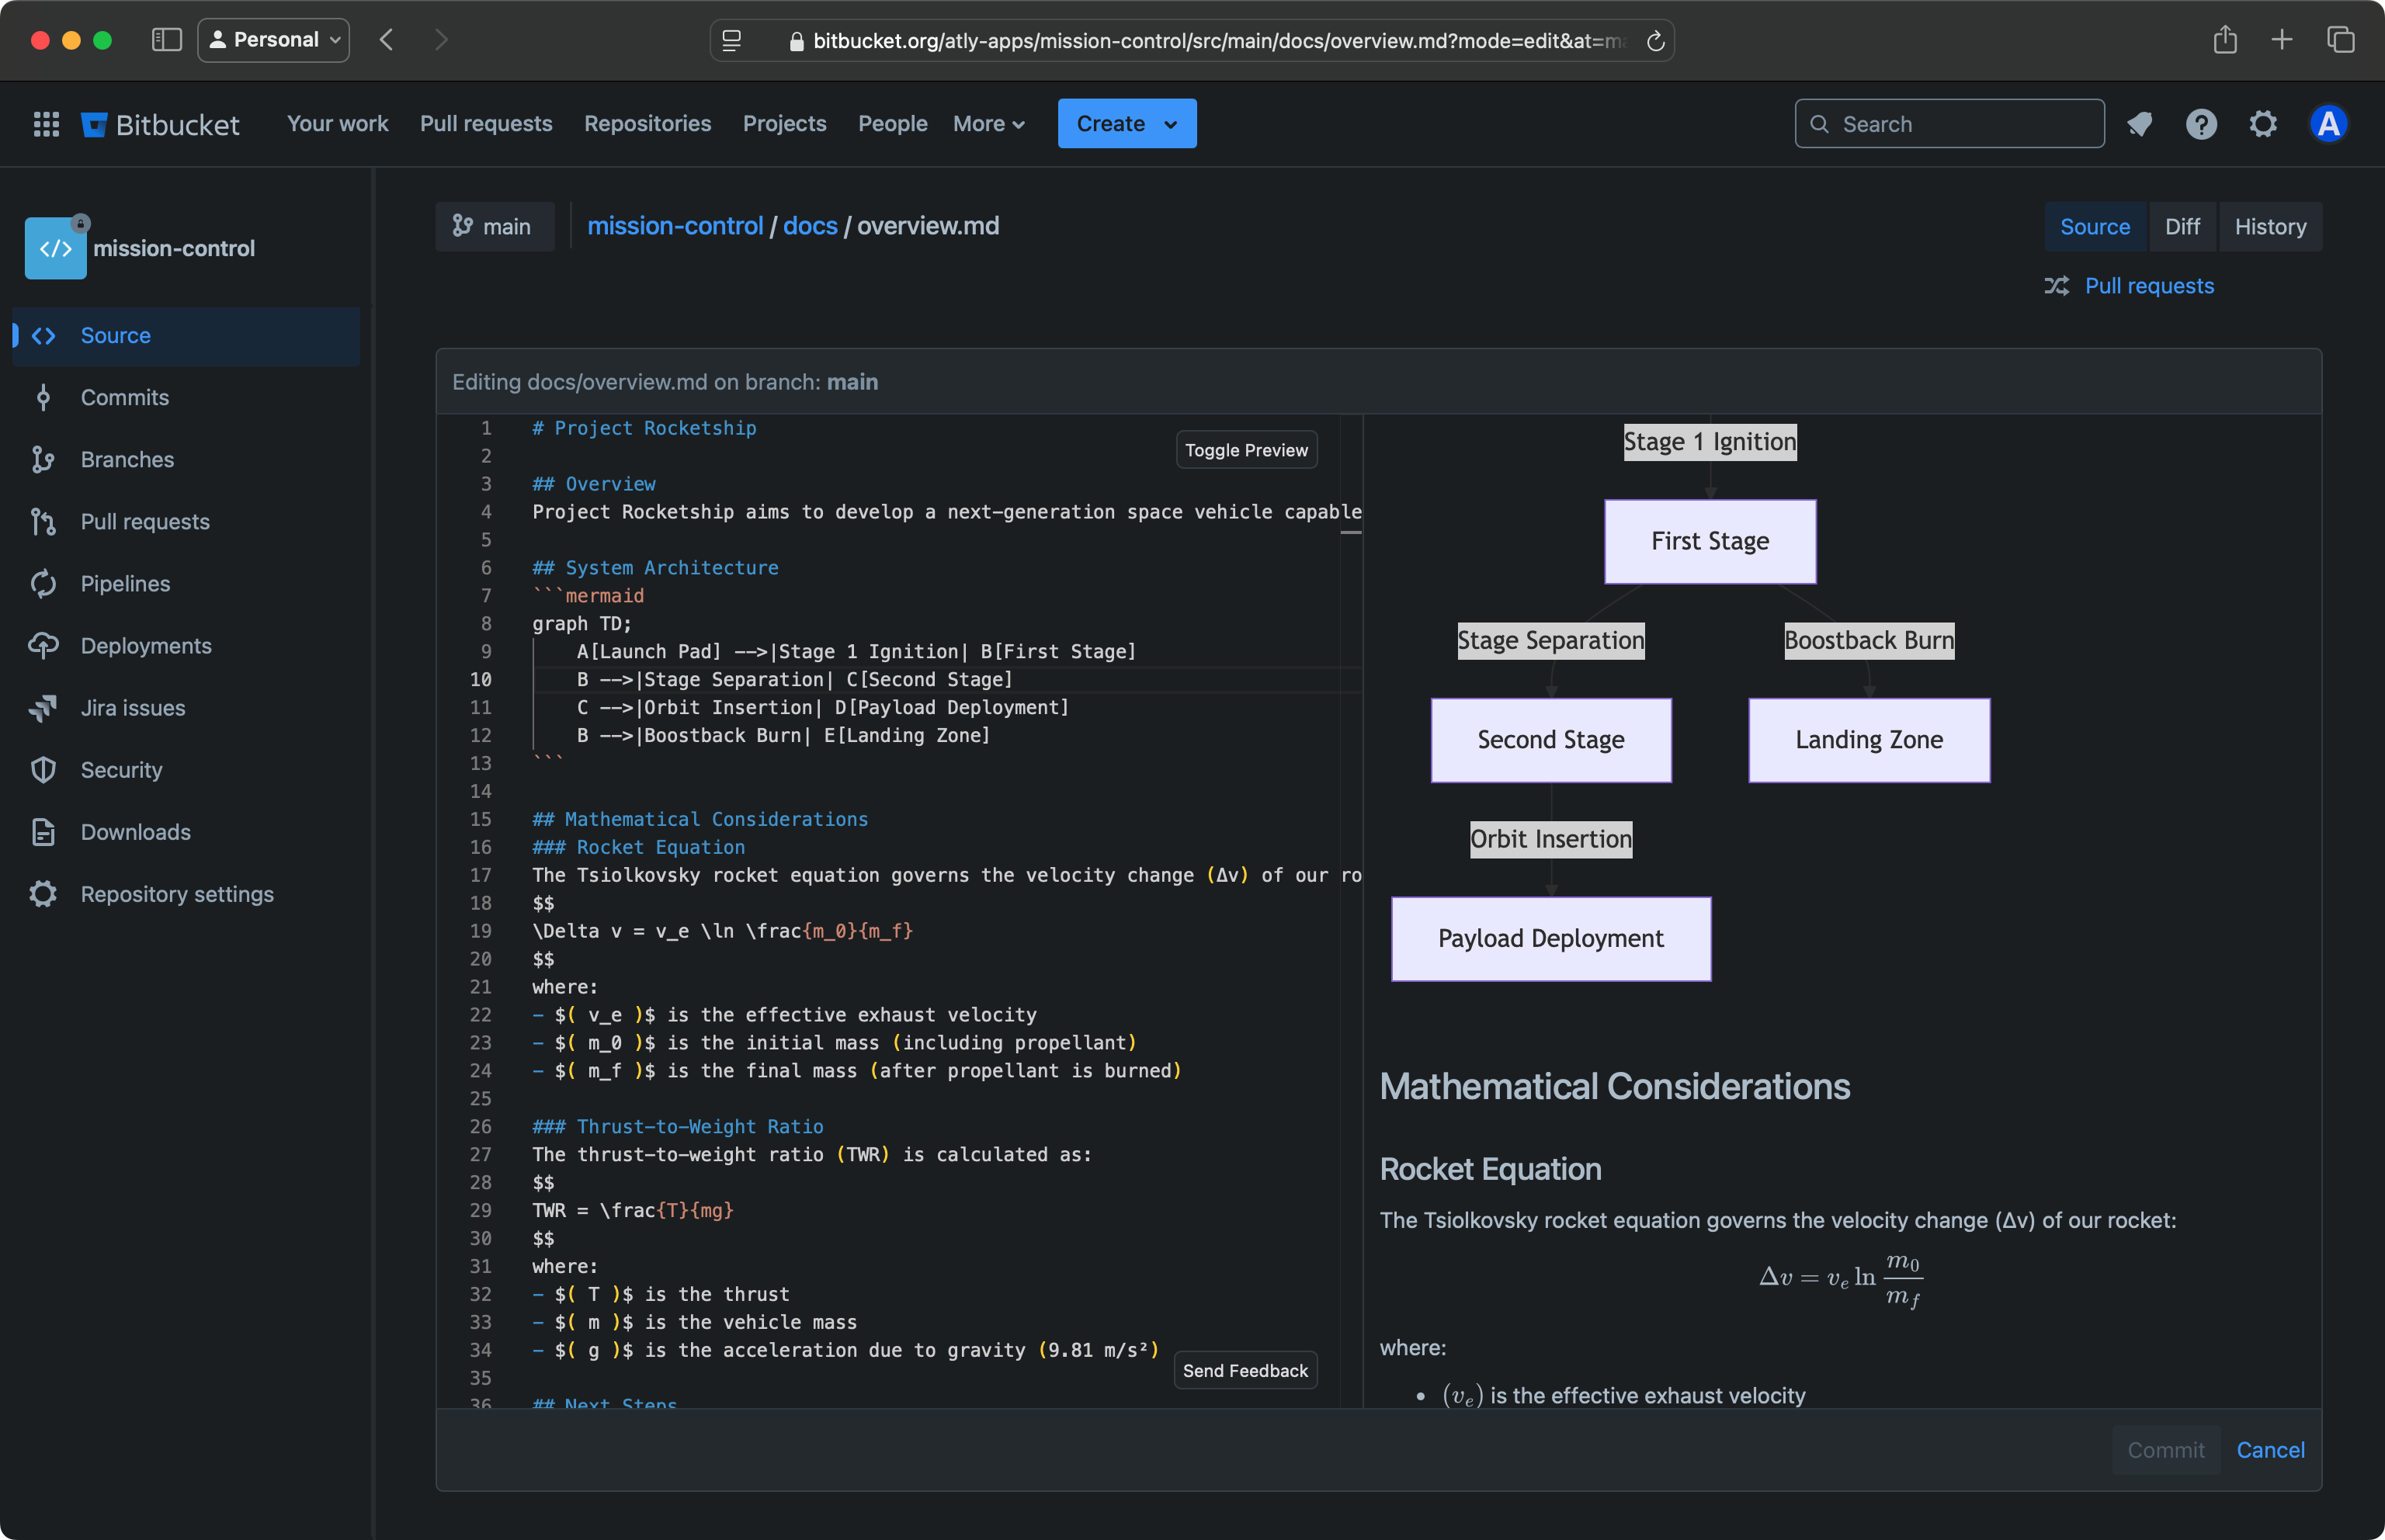The image size is (2385, 1540).
Task: Click the Landing Zone node in diagram
Action: tap(1869, 741)
